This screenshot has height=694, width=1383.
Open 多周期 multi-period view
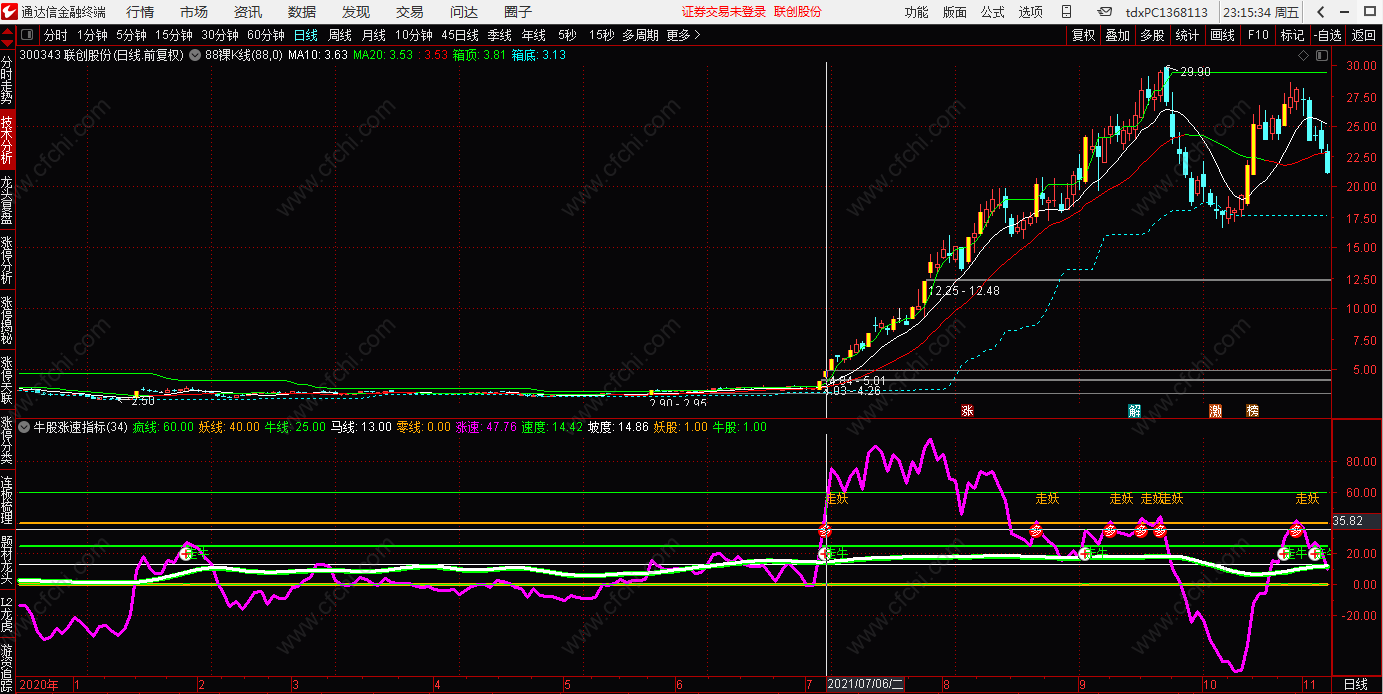[640, 35]
